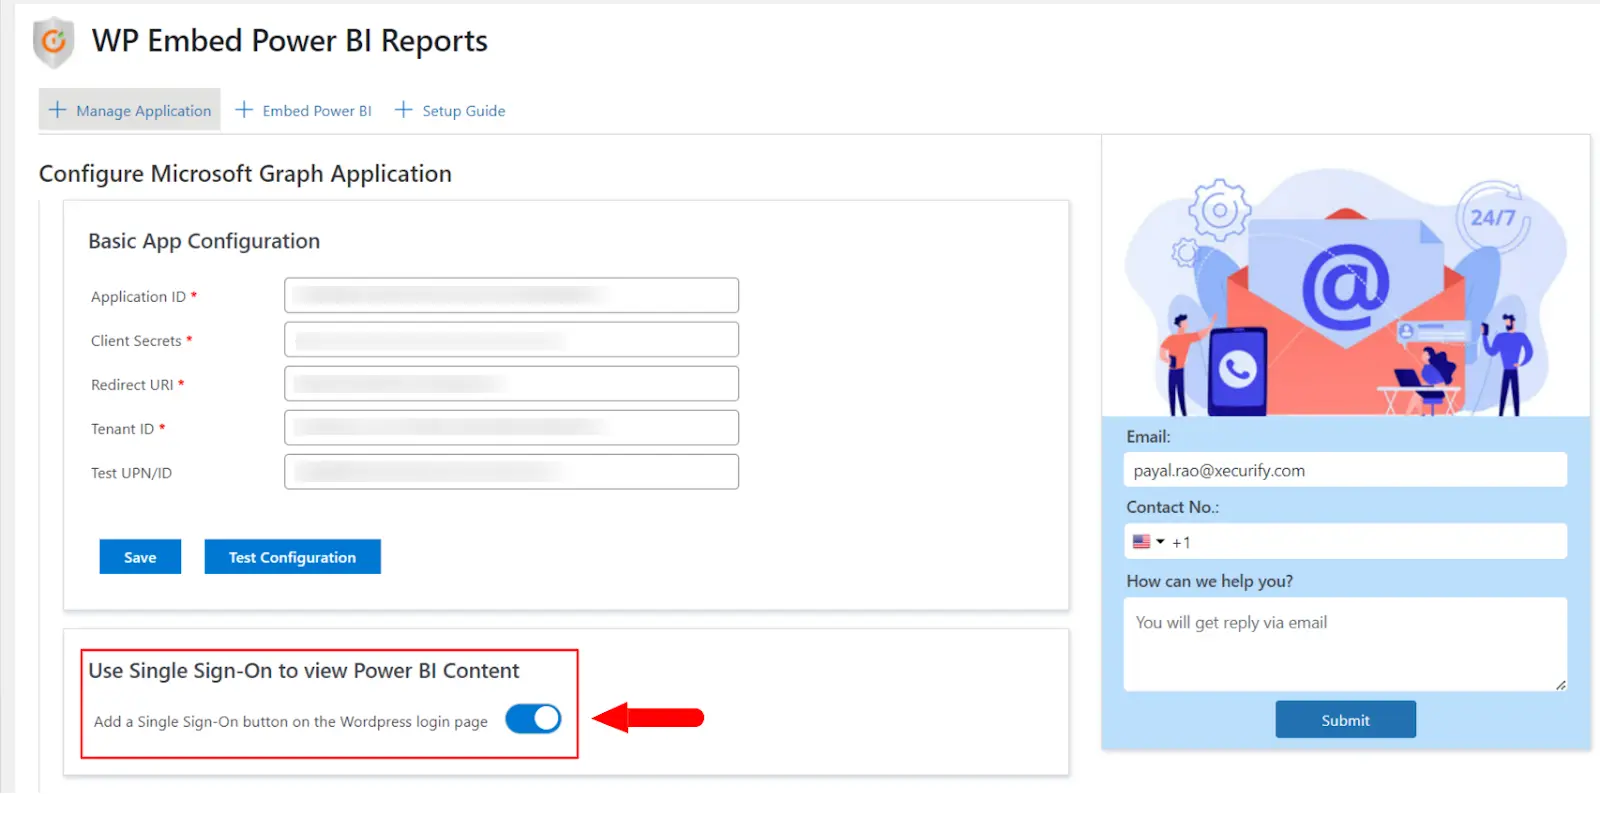Click the Application ID label
This screenshot has height=817, width=1600.
(x=138, y=297)
